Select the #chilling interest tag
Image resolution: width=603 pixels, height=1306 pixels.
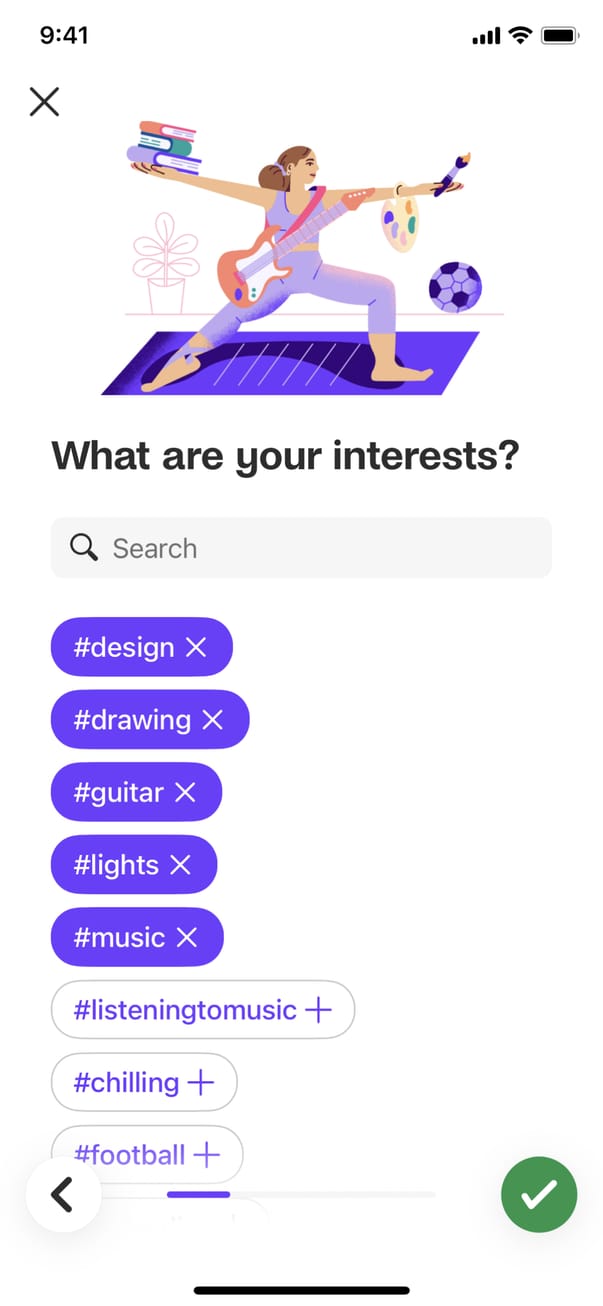(x=127, y=1083)
